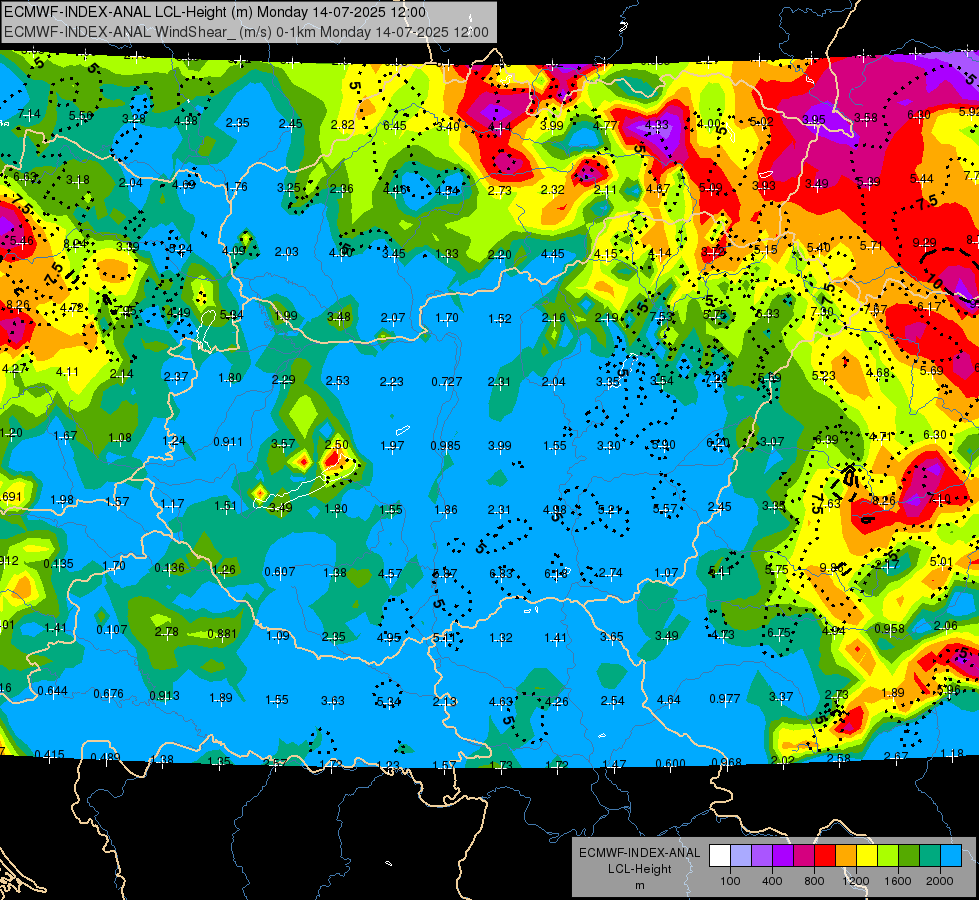
Task: Click the wind shear value 0.644
Action: (x=52, y=691)
